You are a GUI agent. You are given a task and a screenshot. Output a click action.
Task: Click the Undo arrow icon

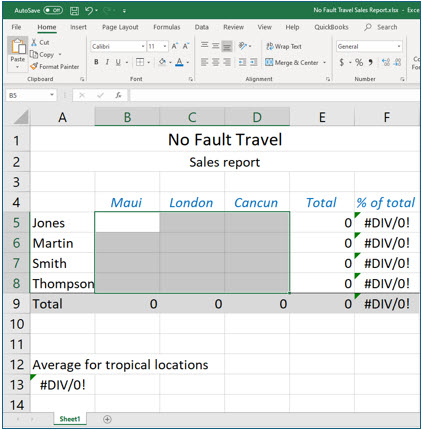coord(89,11)
